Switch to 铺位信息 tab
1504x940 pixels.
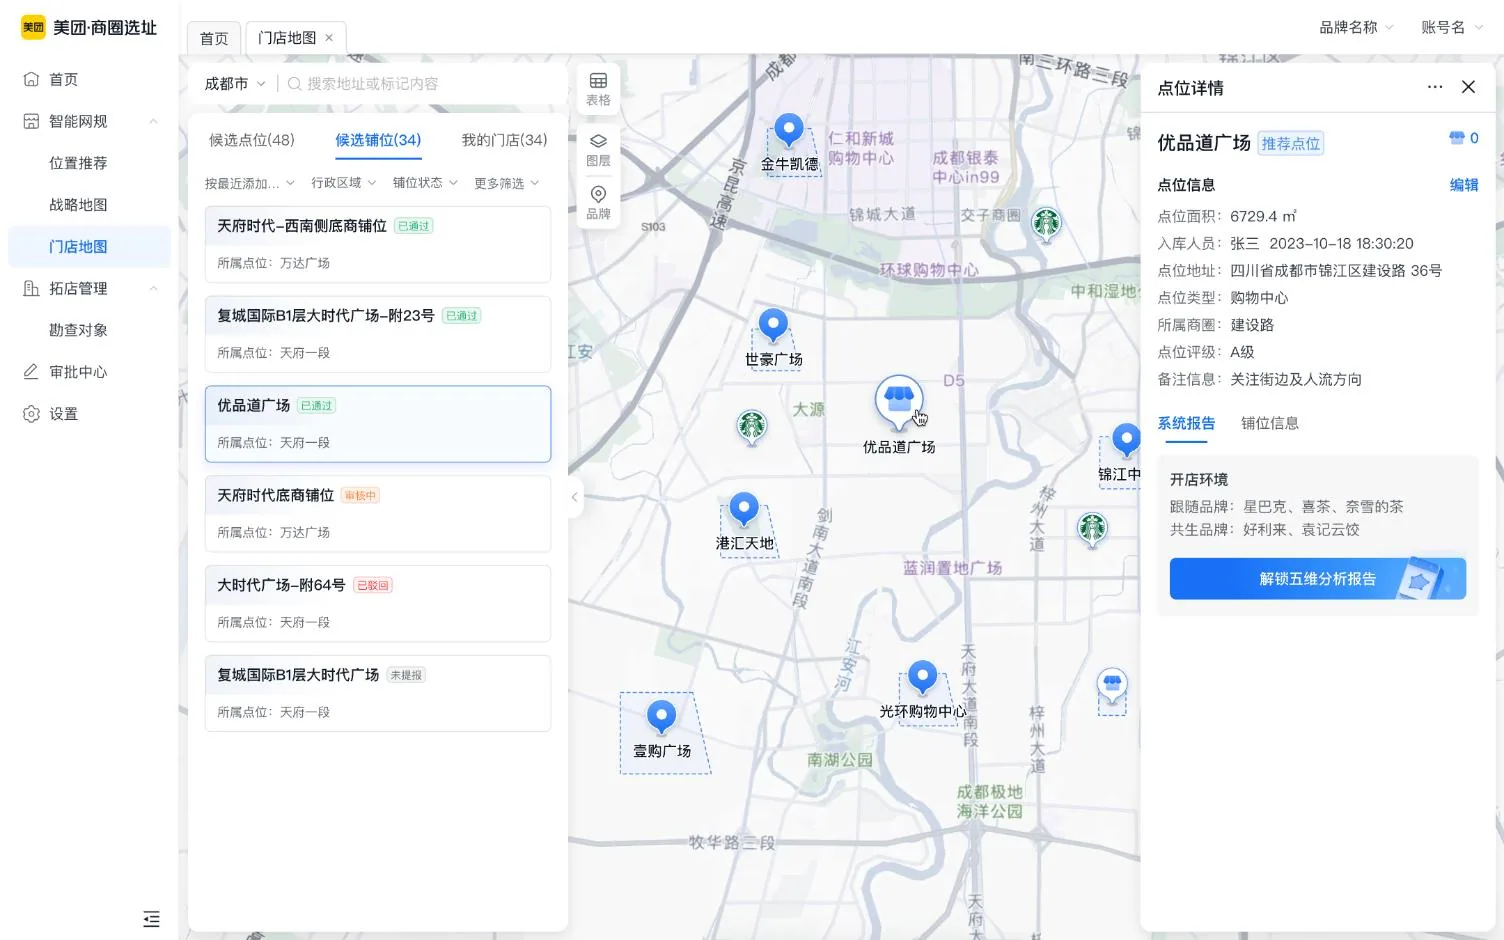[1270, 423]
